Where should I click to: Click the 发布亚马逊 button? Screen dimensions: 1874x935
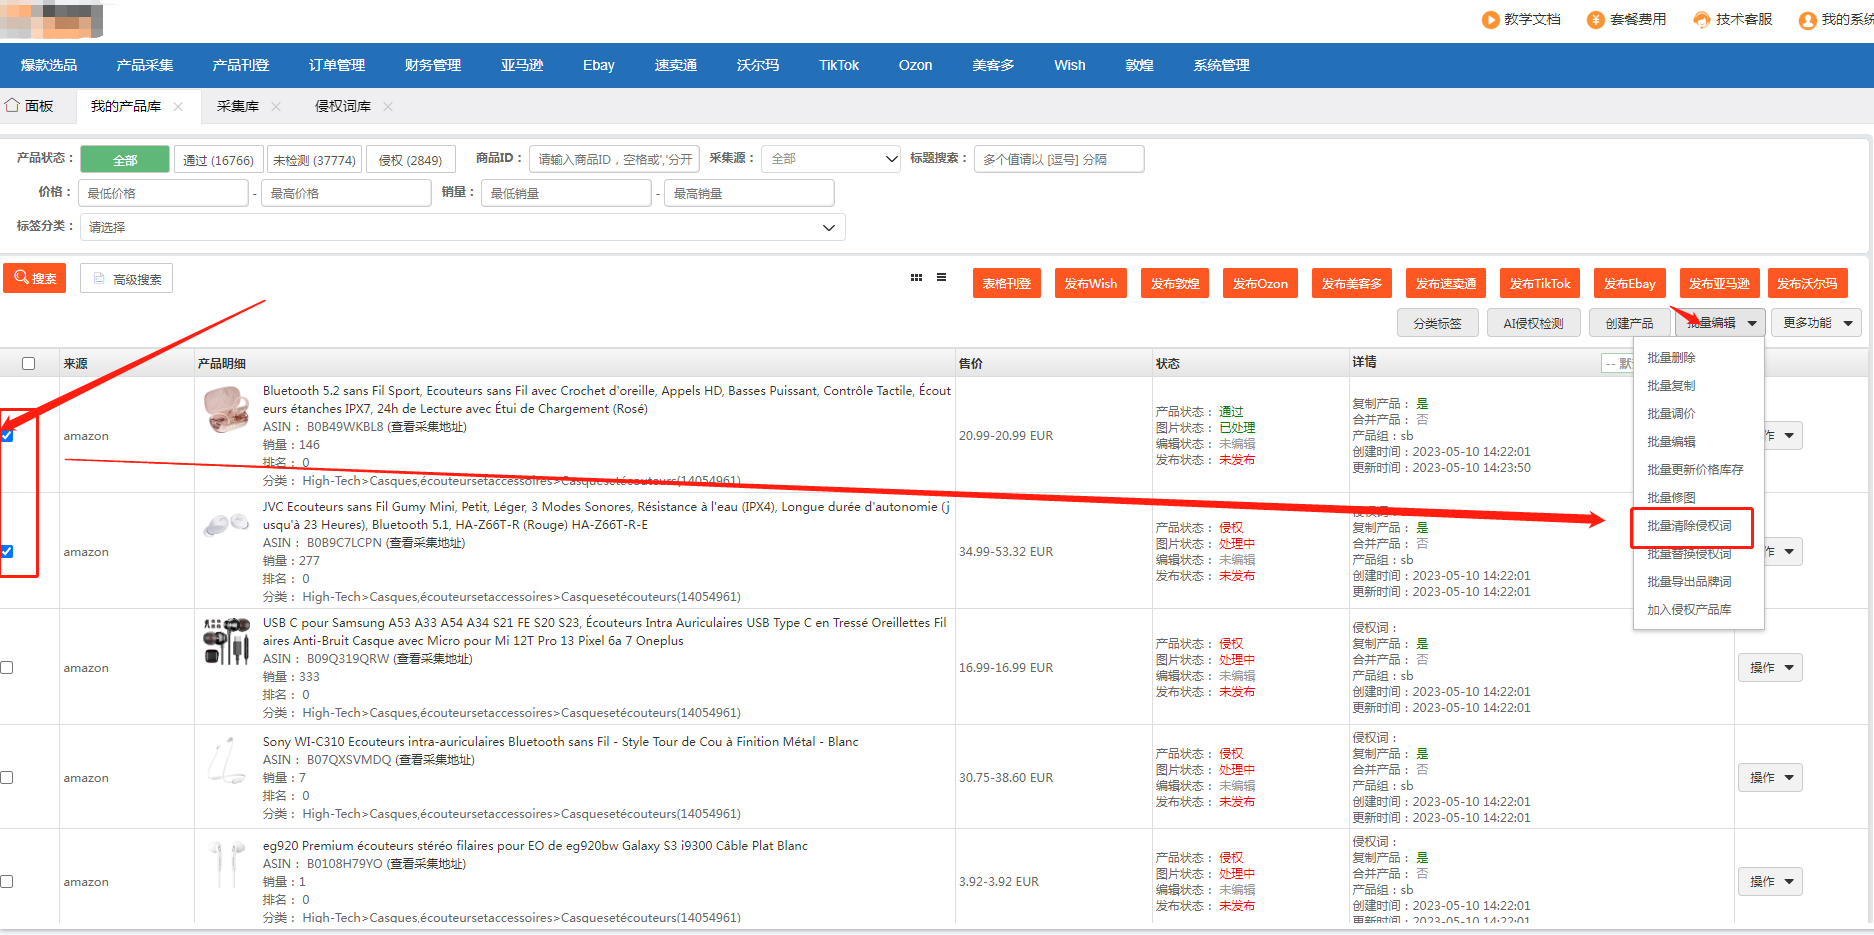click(1719, 283)
